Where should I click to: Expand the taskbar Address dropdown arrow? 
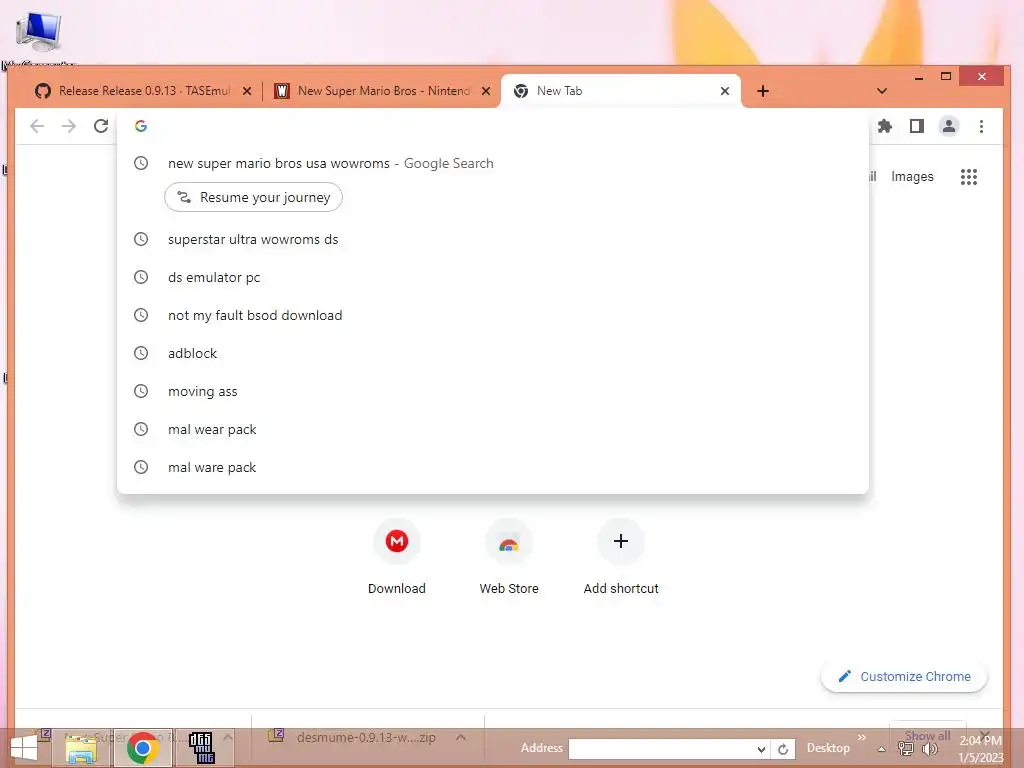coord(761,749)
